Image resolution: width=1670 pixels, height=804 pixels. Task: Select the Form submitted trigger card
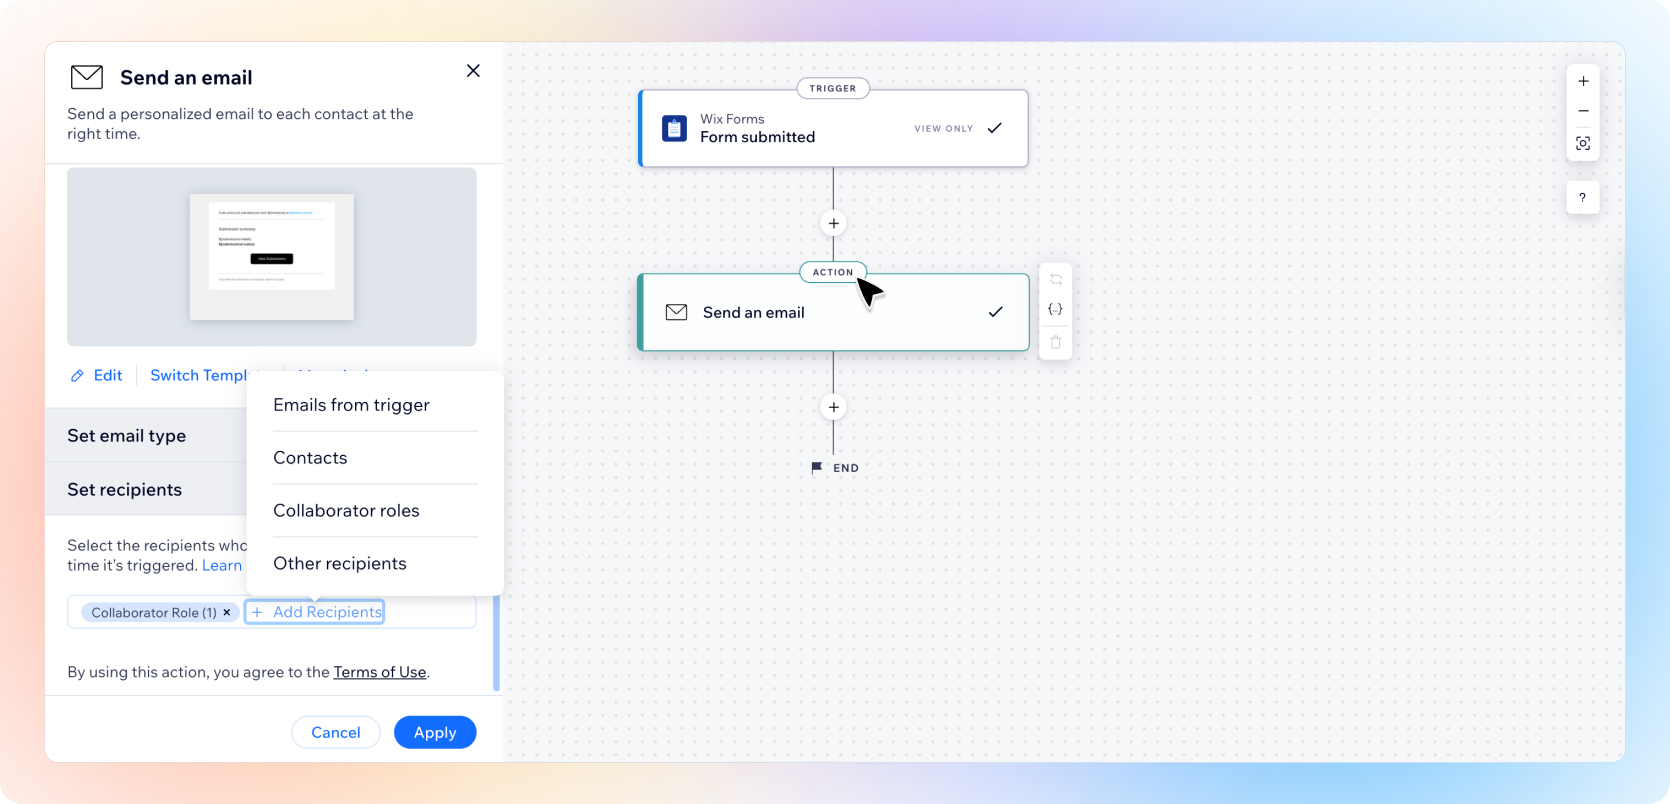[833, 129]
